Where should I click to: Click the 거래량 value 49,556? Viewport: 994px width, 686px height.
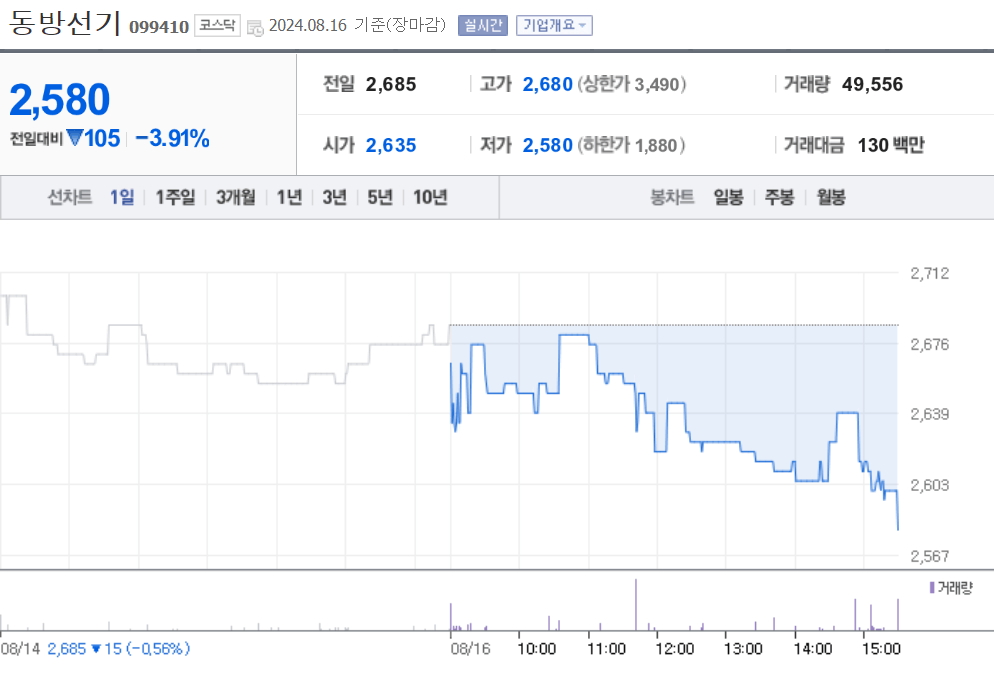pos(872,84)
